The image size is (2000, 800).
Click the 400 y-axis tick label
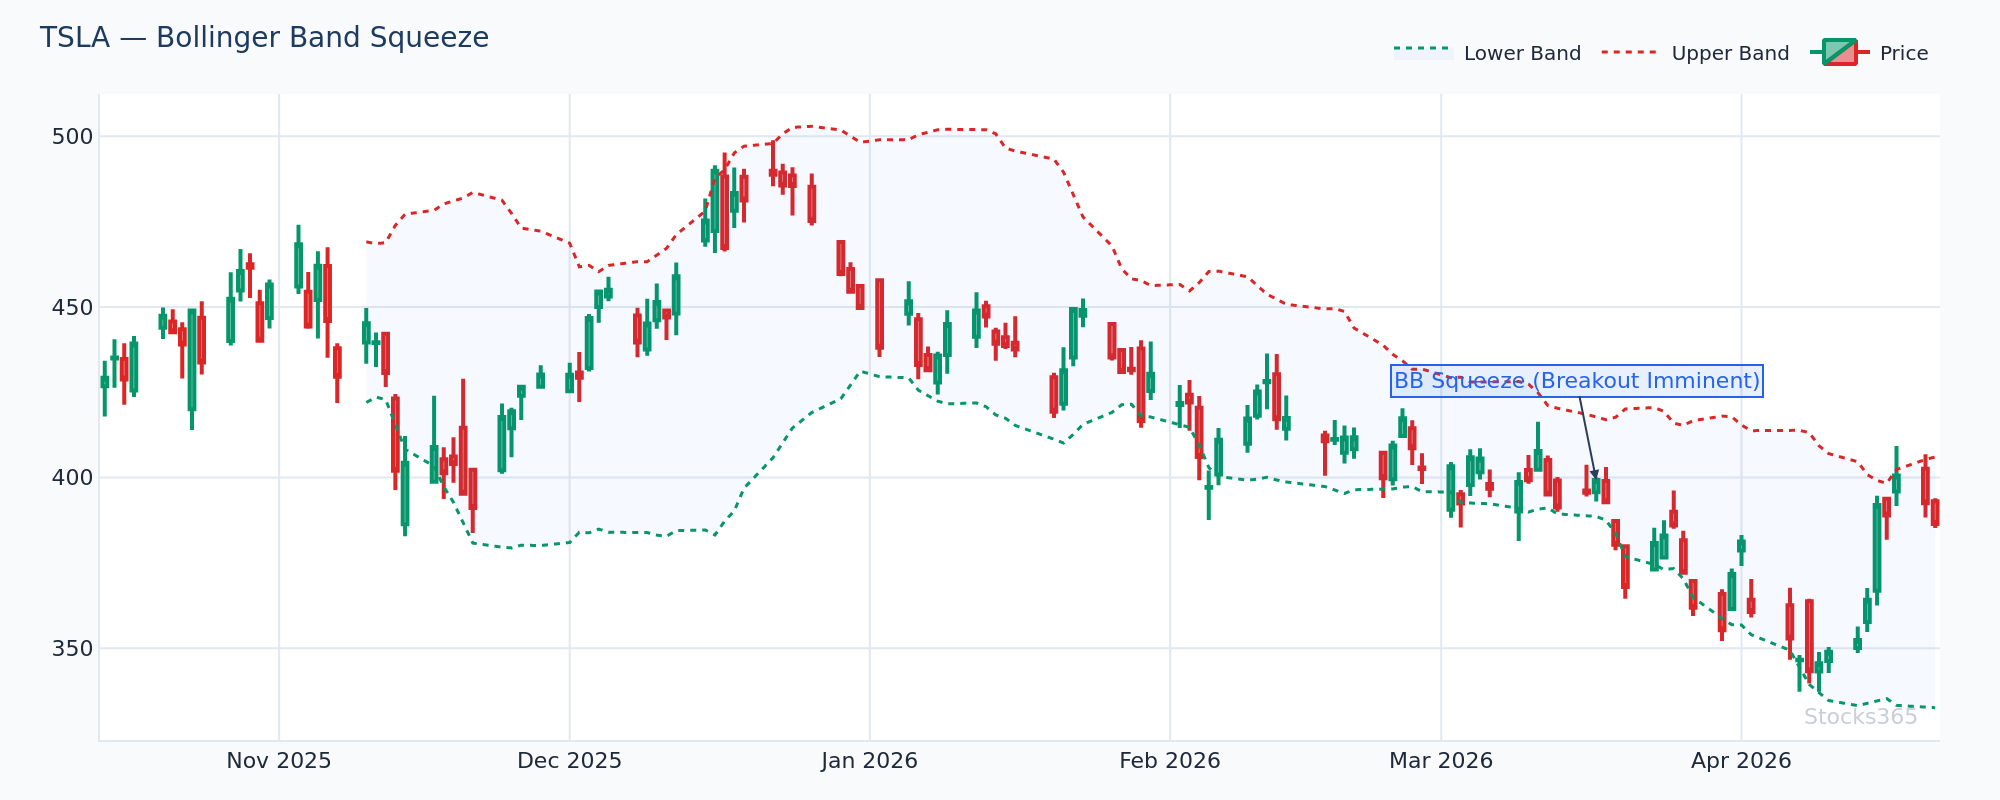pyautogui.click(x=72, y=478)
